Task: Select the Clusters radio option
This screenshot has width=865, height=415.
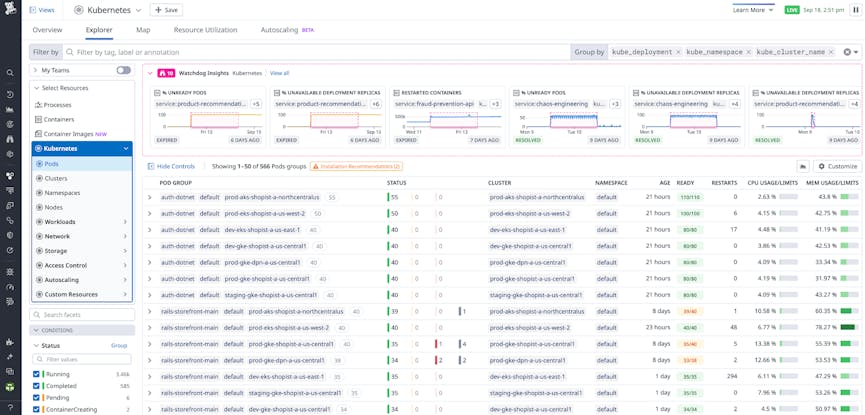Action: [x=39, y=178]
